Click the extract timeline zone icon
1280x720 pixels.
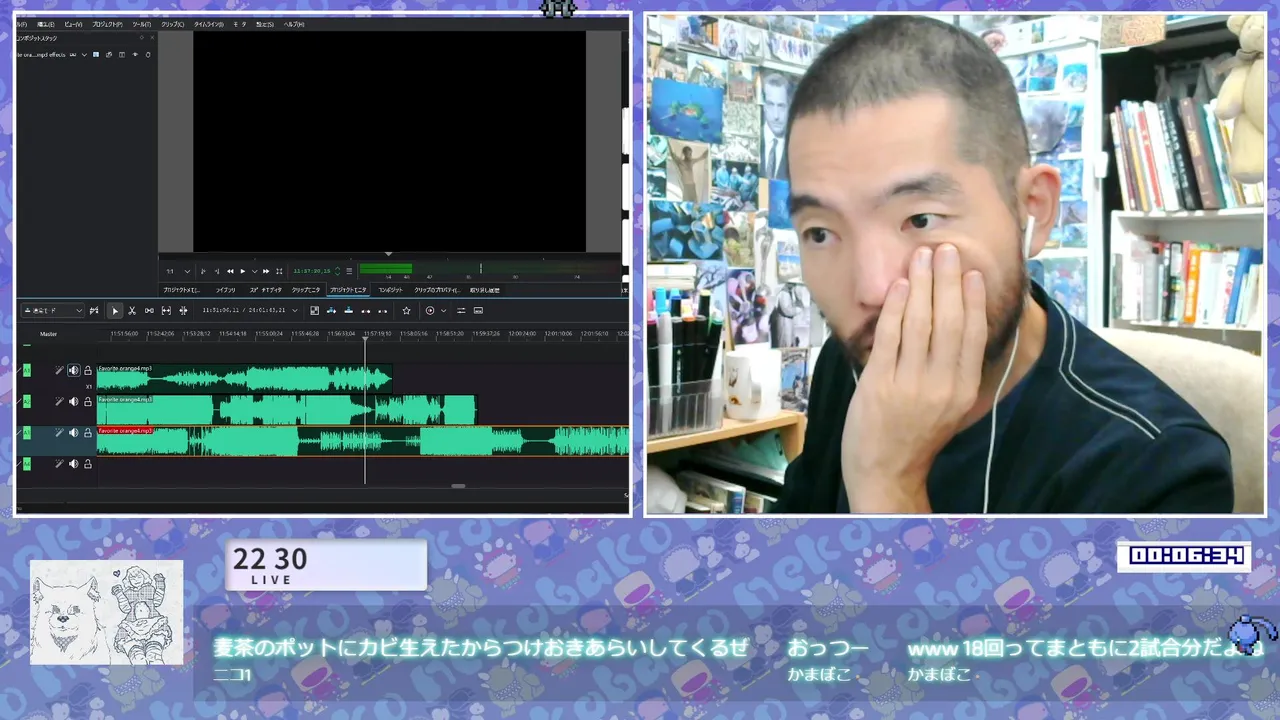(x=365, y=310)
